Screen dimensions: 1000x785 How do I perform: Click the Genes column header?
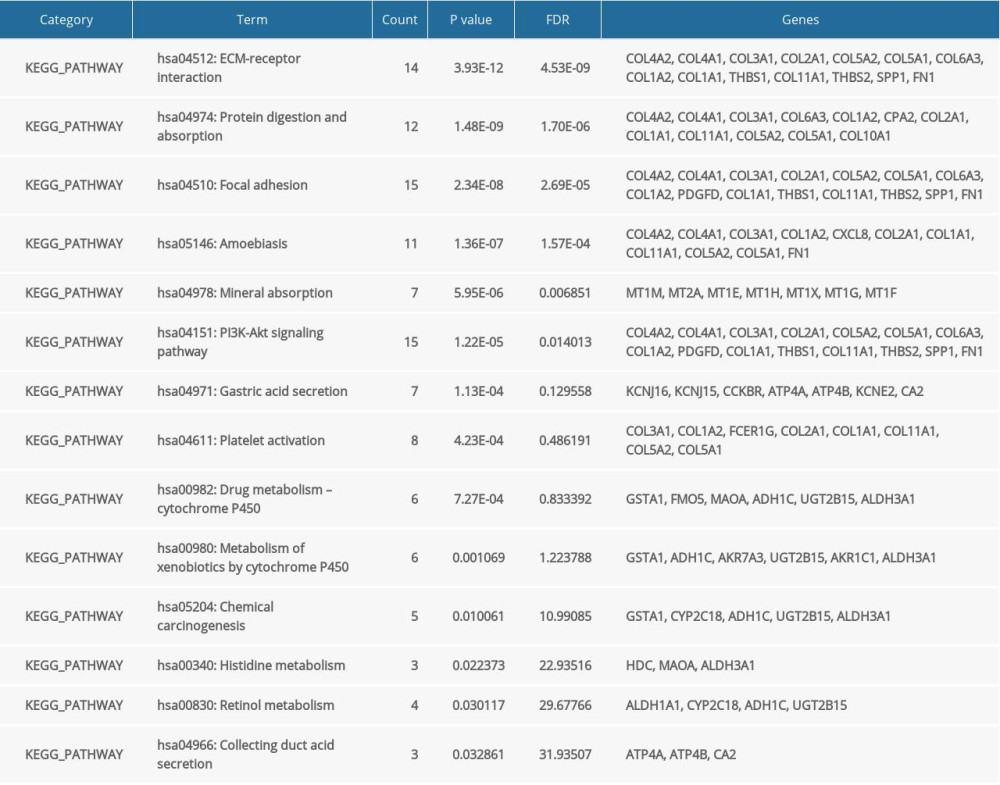pos(799,19)
